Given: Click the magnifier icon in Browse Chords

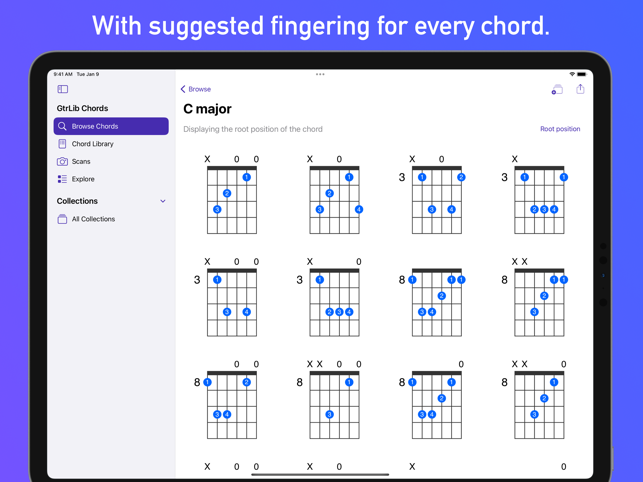Looking at the screenshot, I should pyautogui.click(x=62, y=126).
